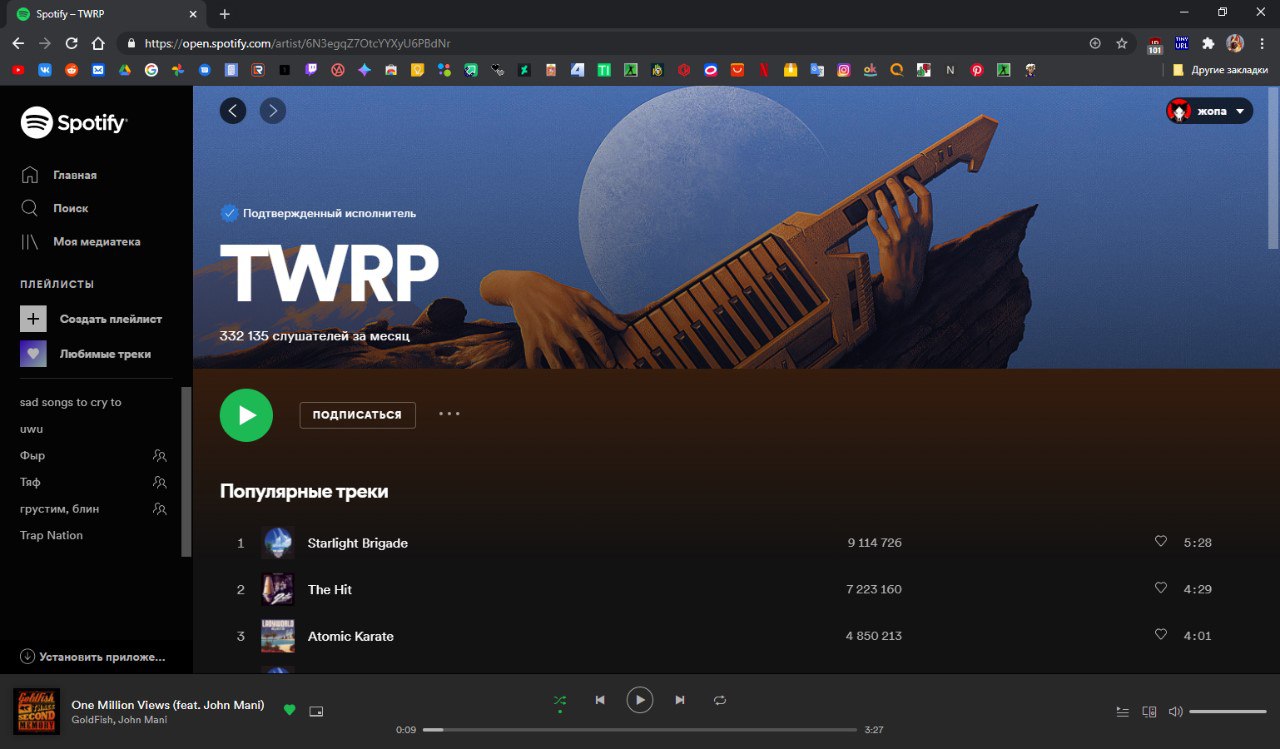
Task: Click One Million Views song title in player
Action: pos(168,704)
